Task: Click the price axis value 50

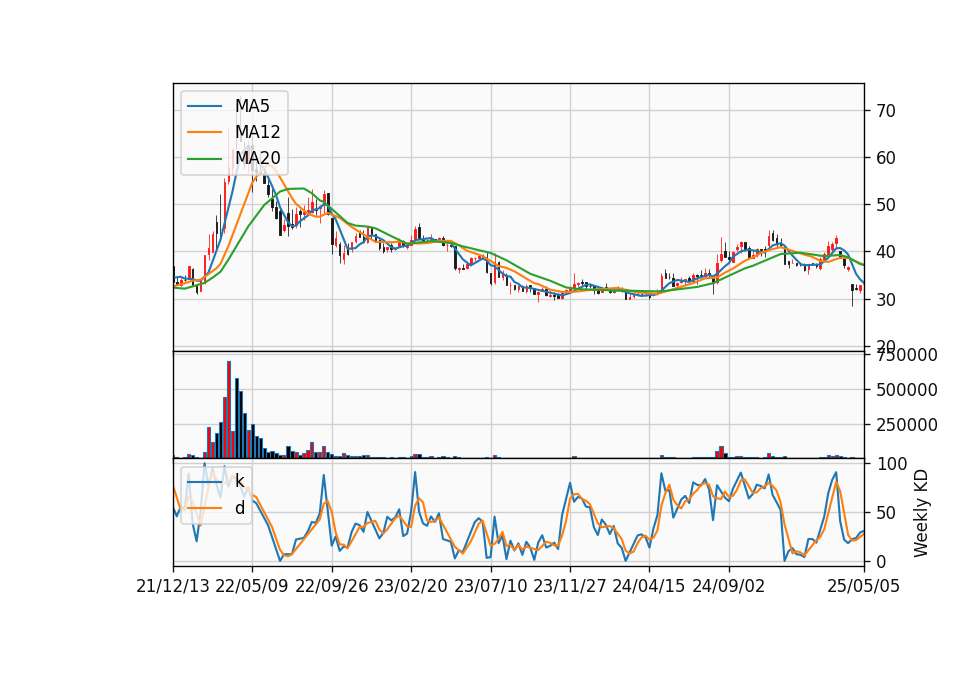Action: tap(885, 205)
